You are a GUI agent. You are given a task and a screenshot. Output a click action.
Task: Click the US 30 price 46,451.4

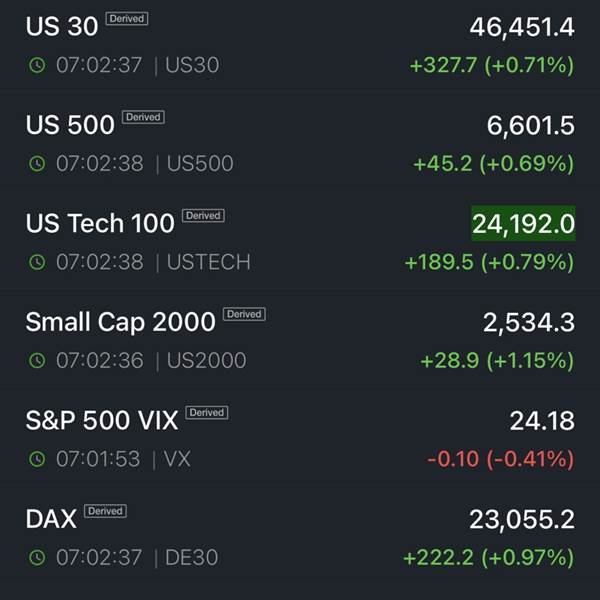(x=522, y=28)
